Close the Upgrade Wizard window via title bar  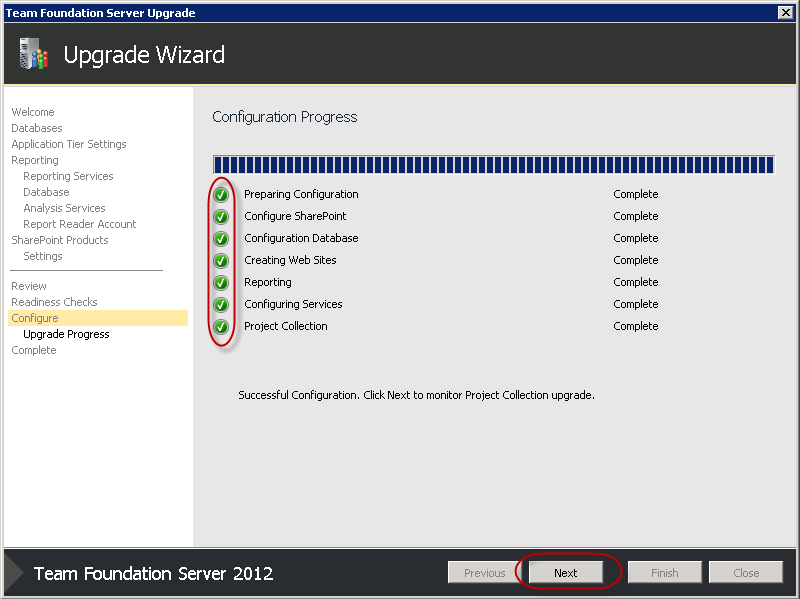coord(785,12)
